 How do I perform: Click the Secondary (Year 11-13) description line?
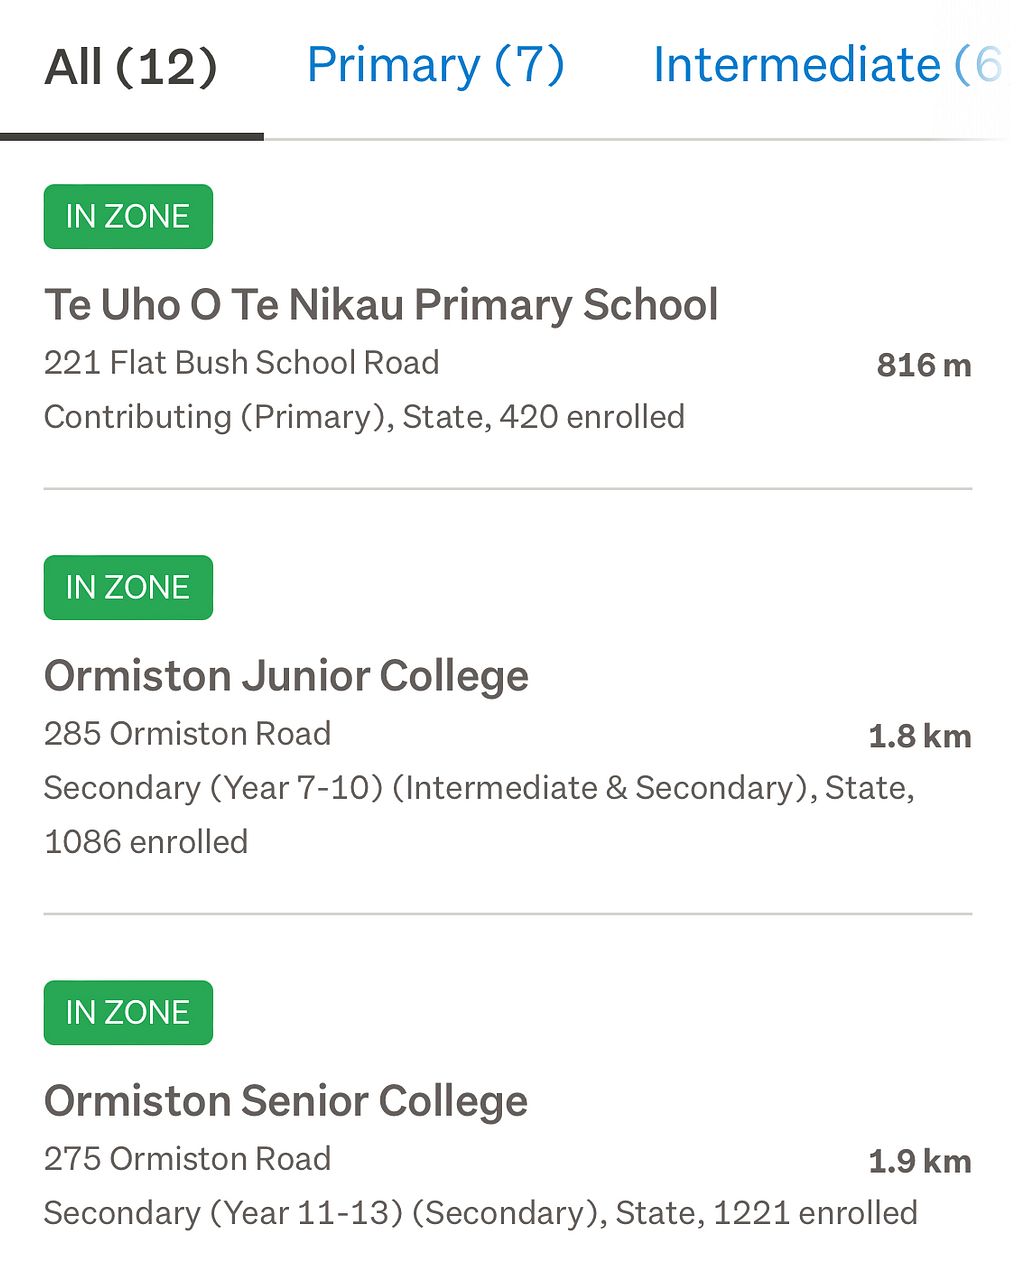click(480, 1213)
